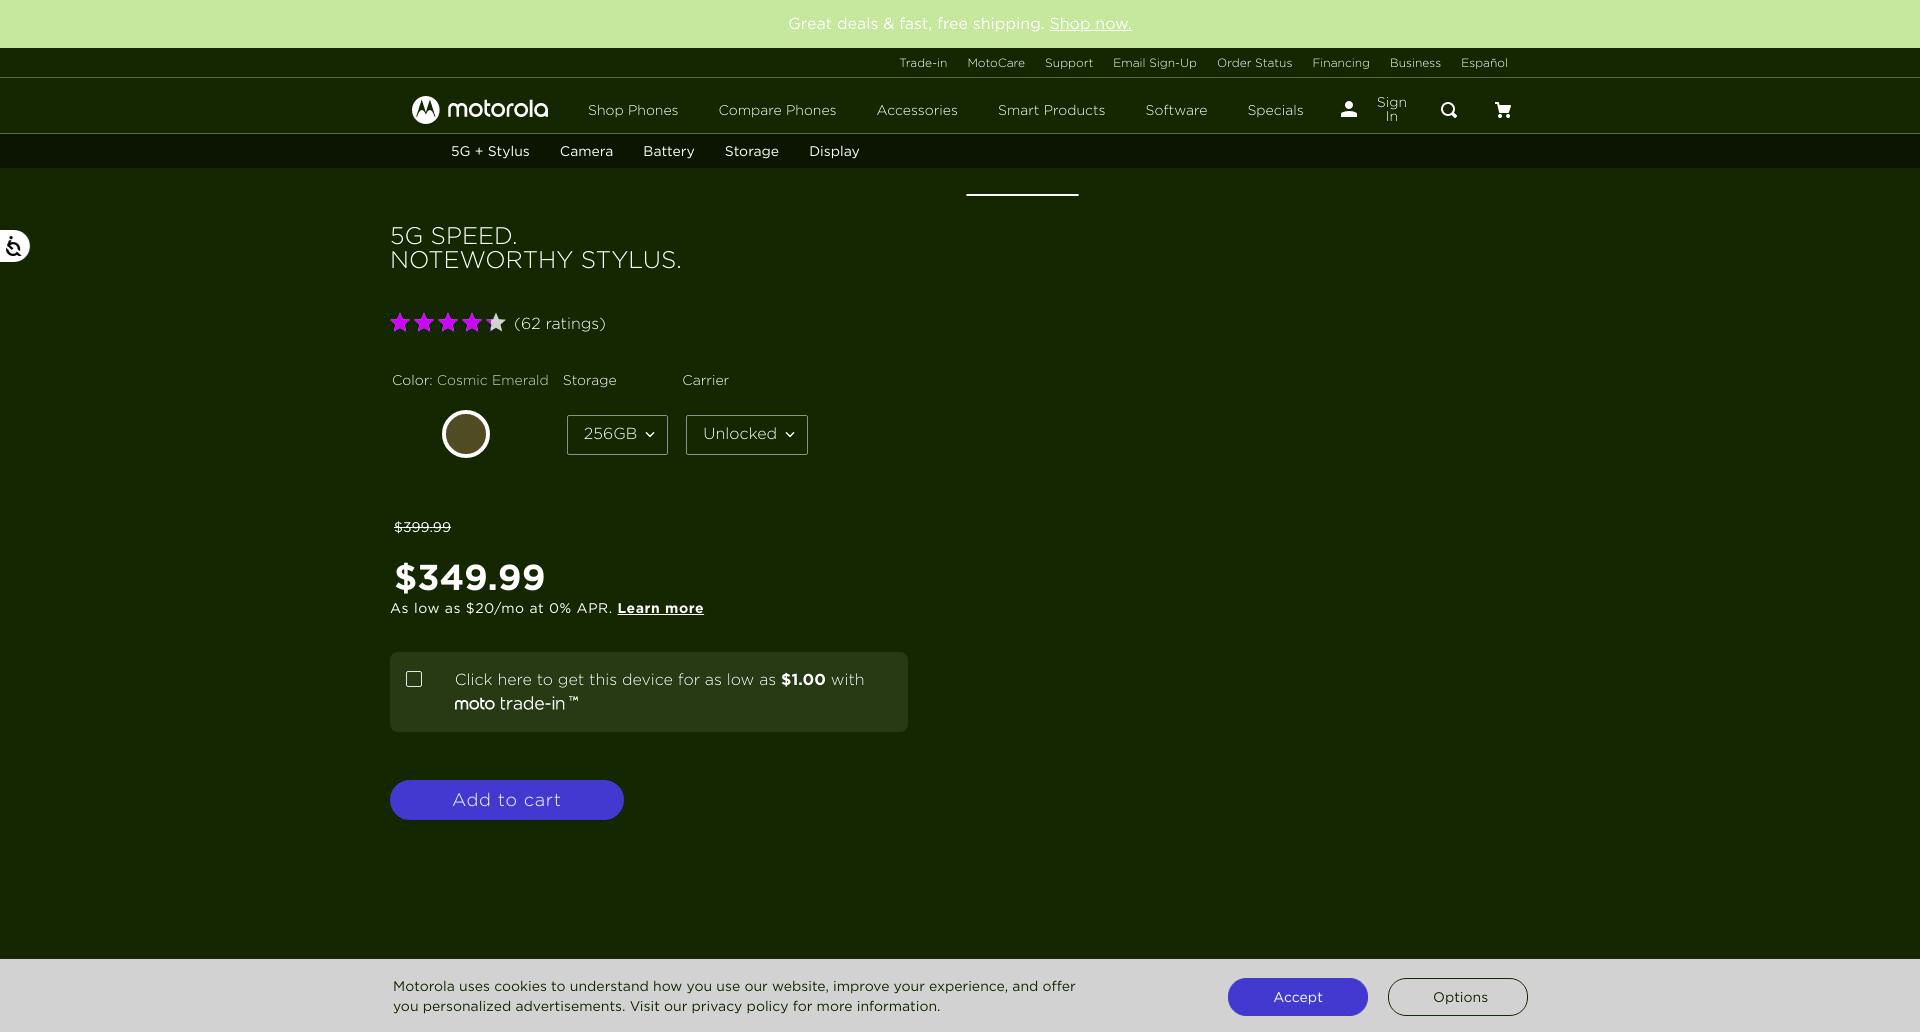Open the Learn more financing link

pos(660,608)
